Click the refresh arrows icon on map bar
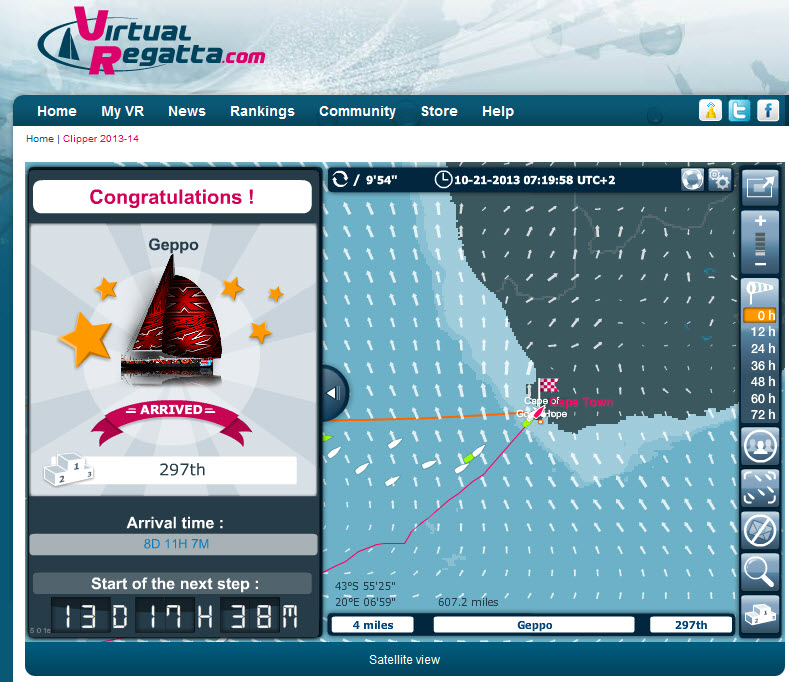The image size is (789, 682). pyautogui.click(x=340, y=179)
